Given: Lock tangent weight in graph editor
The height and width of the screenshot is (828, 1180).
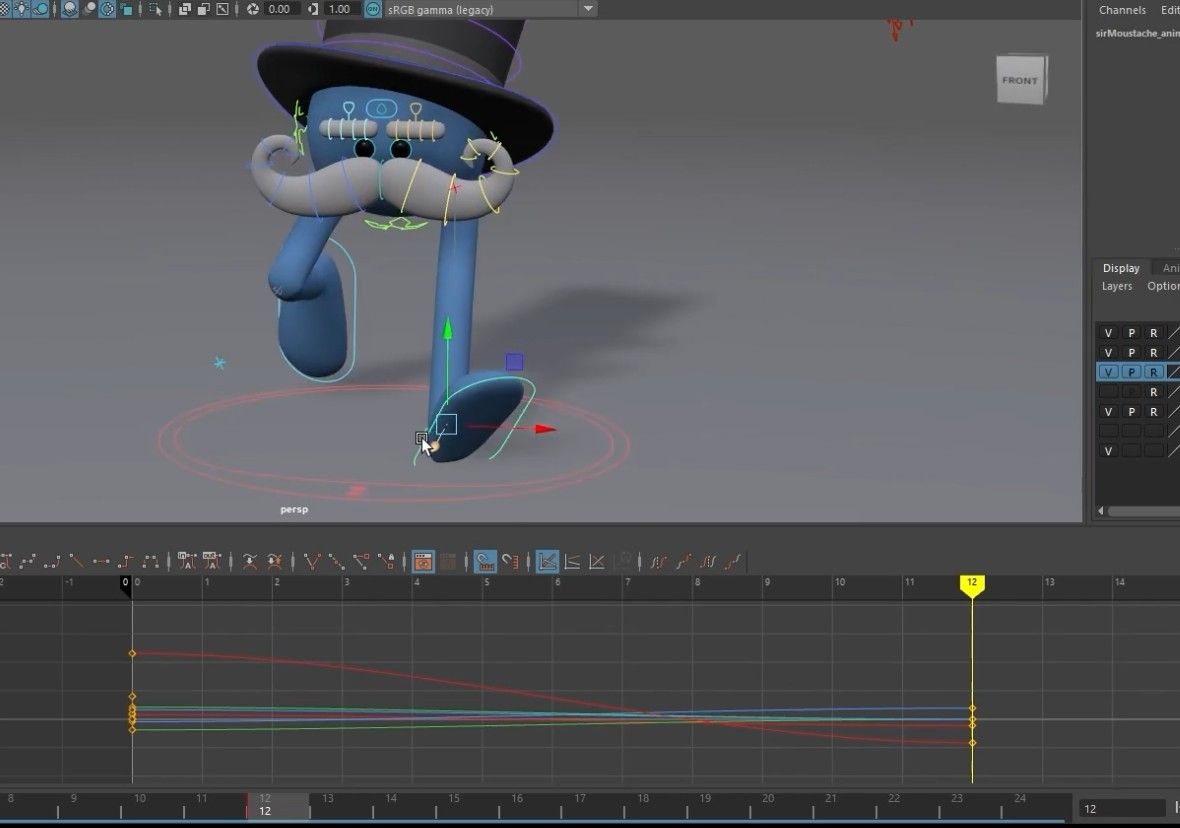Looking at the screenshot, I should pos(387,561).
